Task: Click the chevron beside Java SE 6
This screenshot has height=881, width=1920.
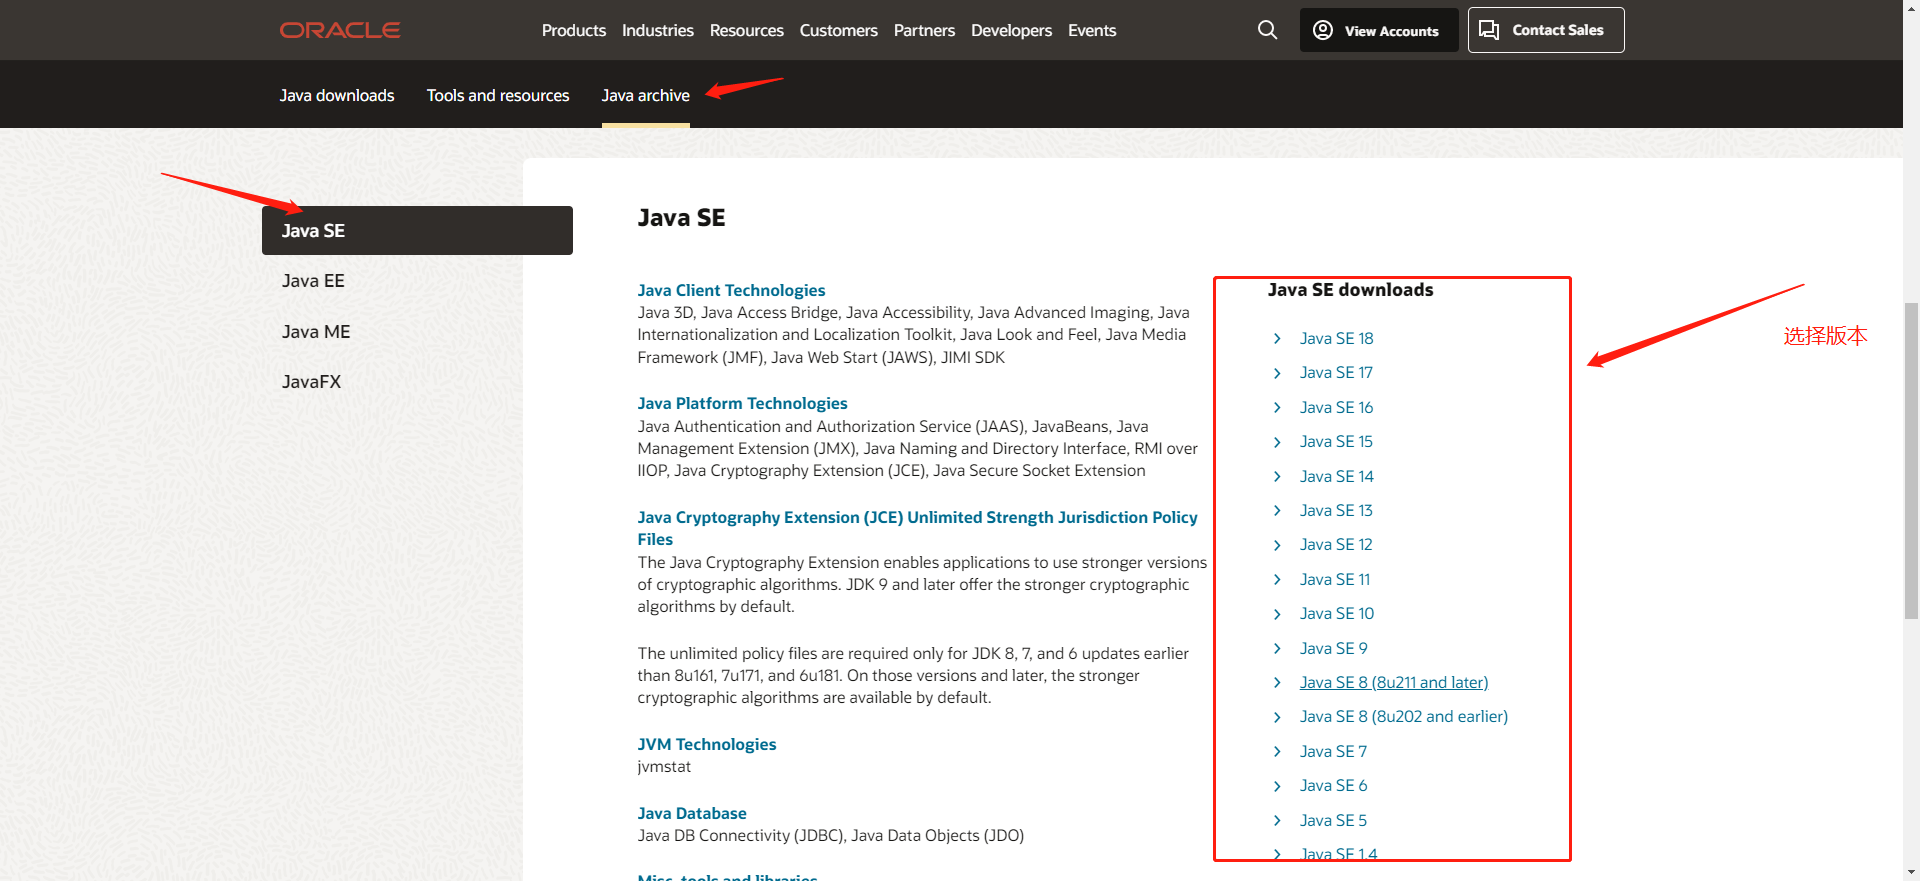Action: (x=1277, y=786)
